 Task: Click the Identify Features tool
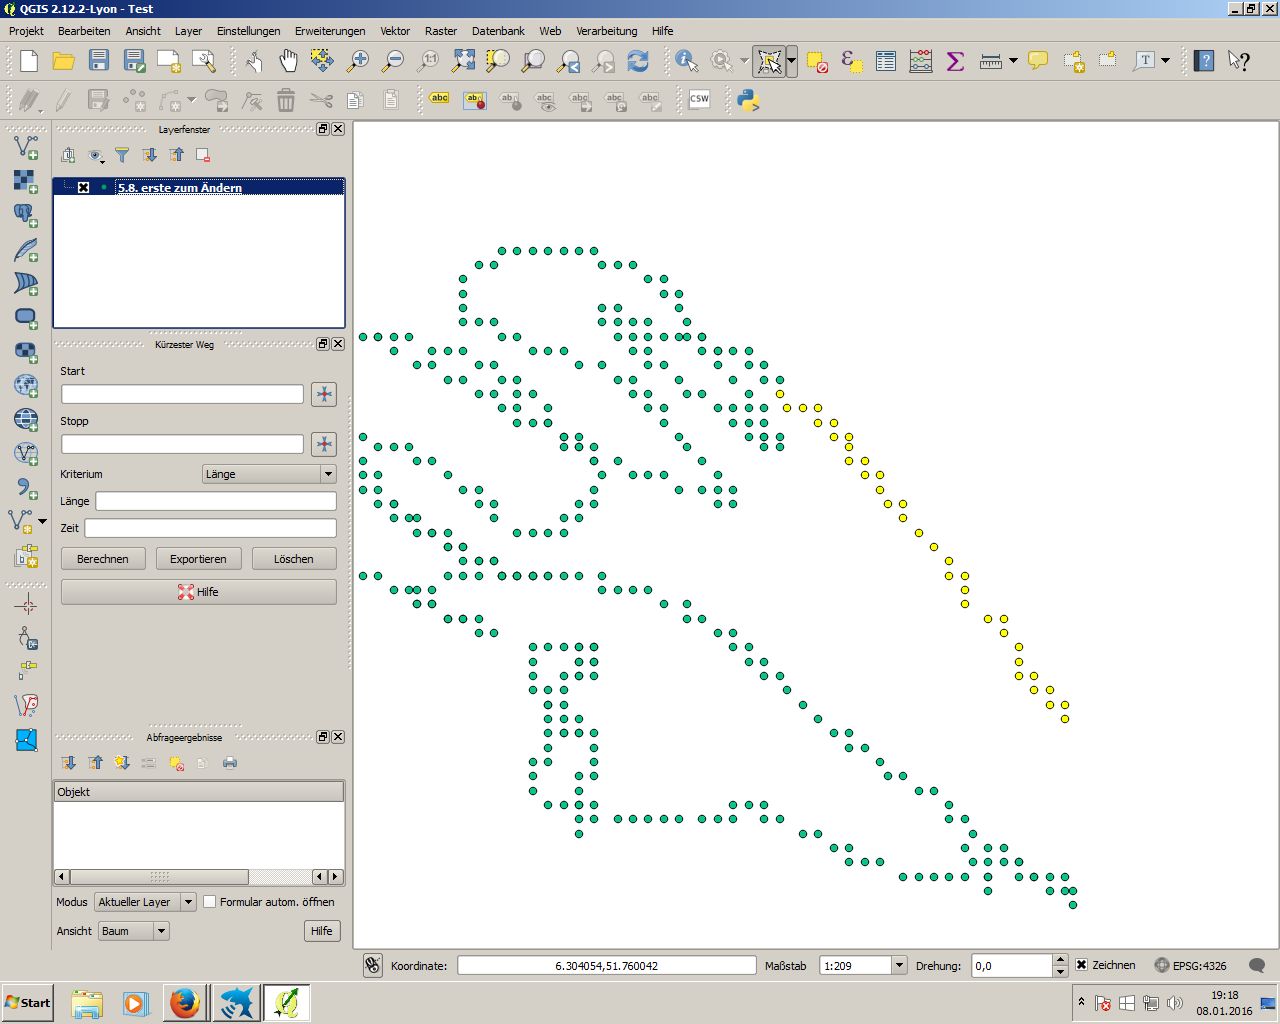coord(686,61)
